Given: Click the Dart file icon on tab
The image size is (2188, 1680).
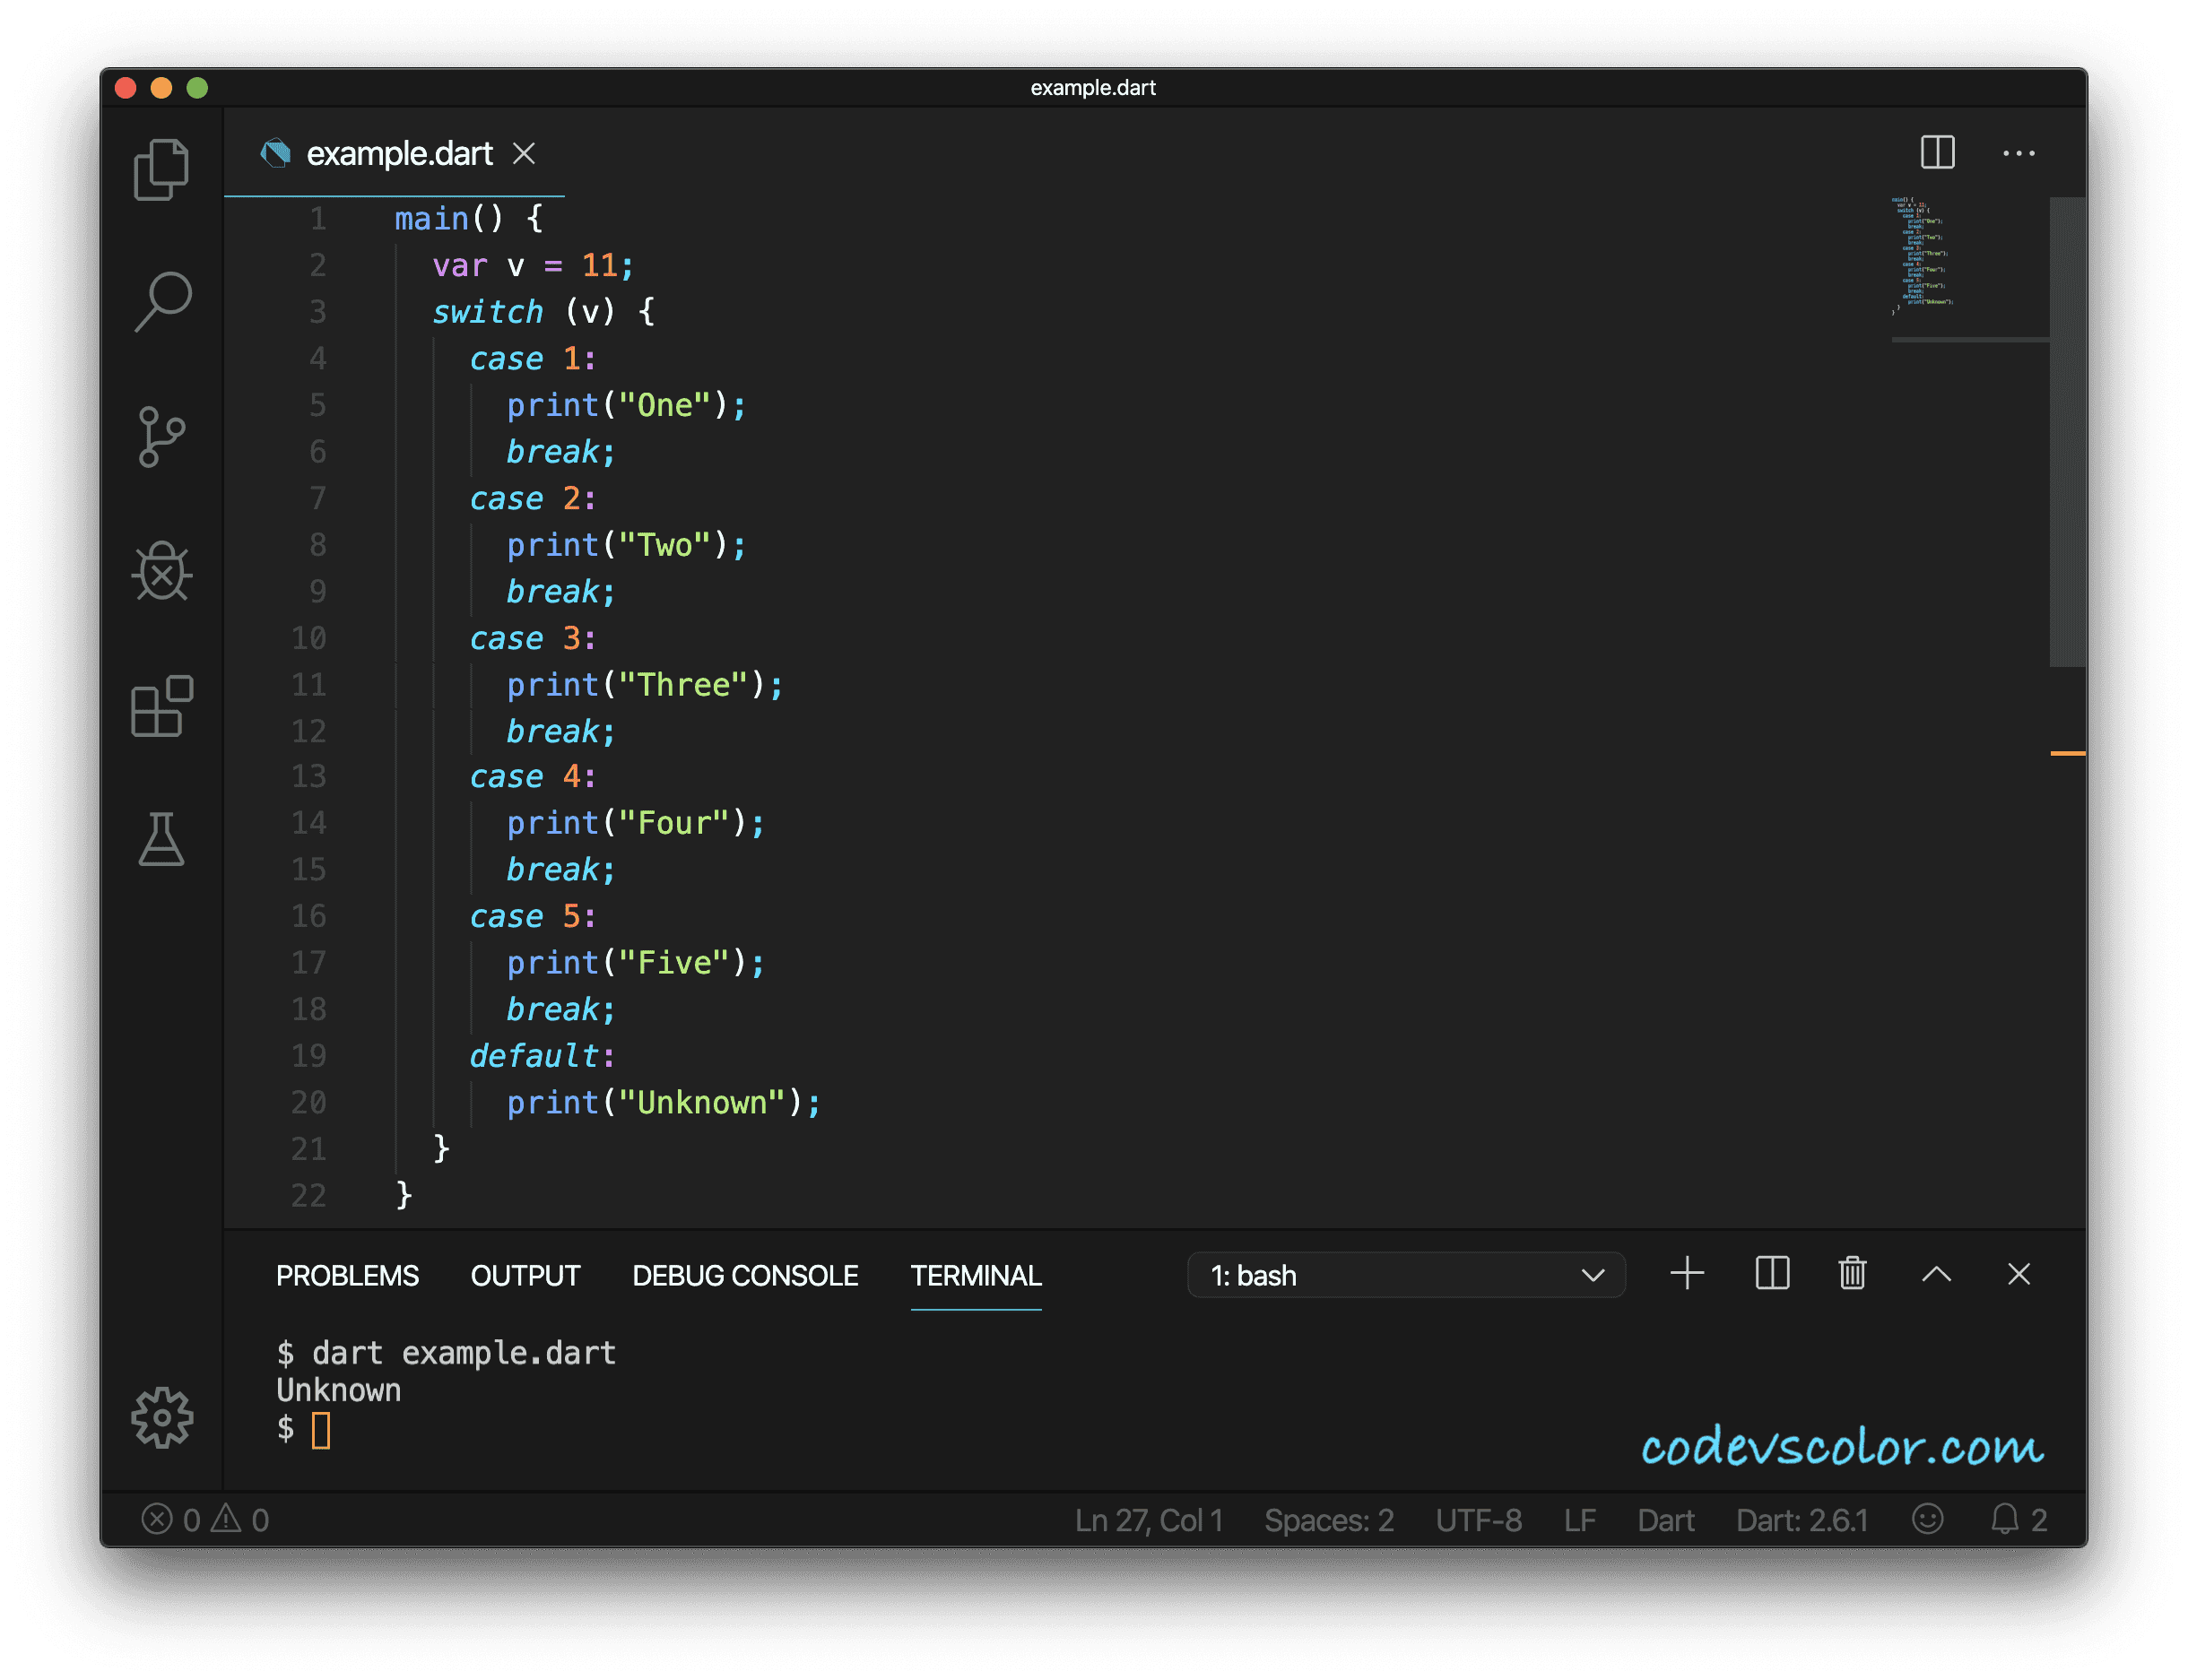Looking at the screenshot, I should point(275,153).
